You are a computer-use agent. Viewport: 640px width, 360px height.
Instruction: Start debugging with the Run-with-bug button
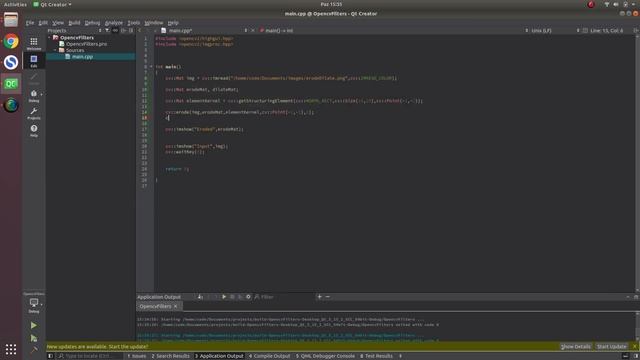[34, 338]
